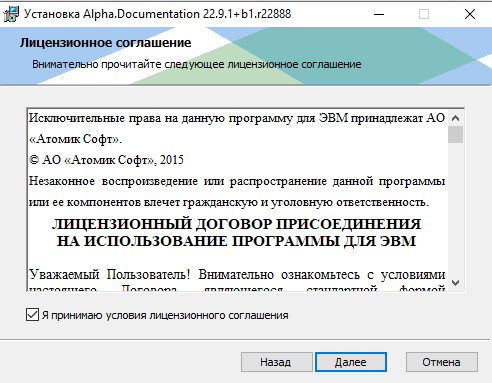492x383 pixels.
Task: Click subtitle Внимательно прочитайте следующее лицензионное соглашение
Action: (x=197, y=64)
